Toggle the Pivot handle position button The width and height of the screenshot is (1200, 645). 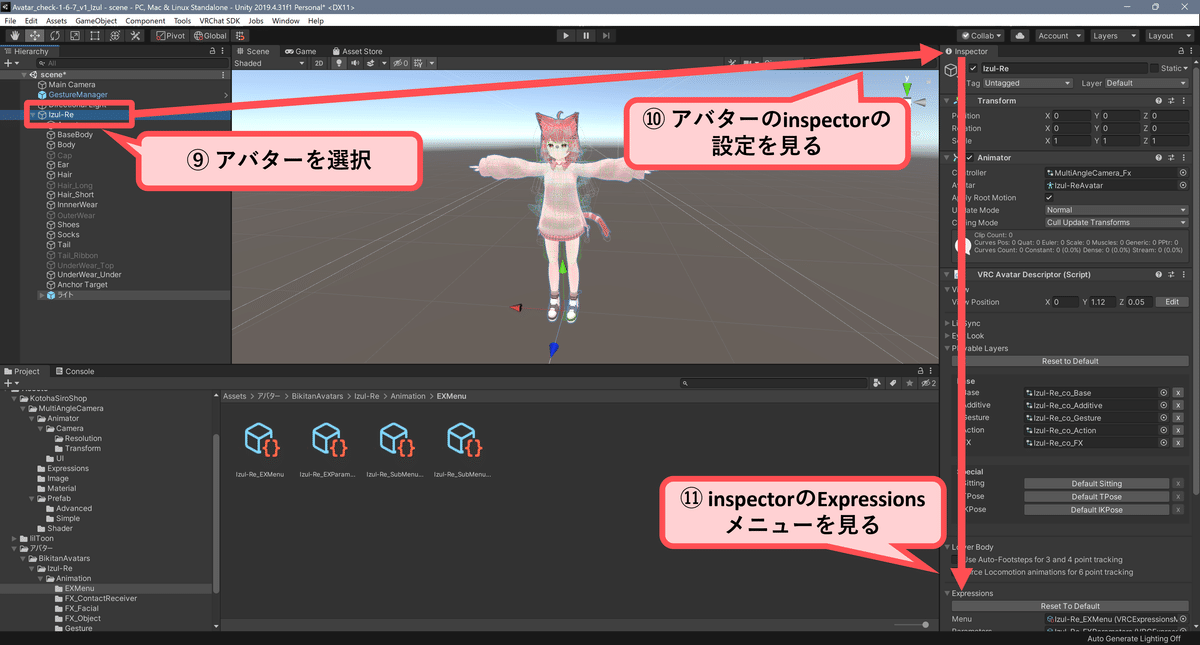[x=169, y=36]
